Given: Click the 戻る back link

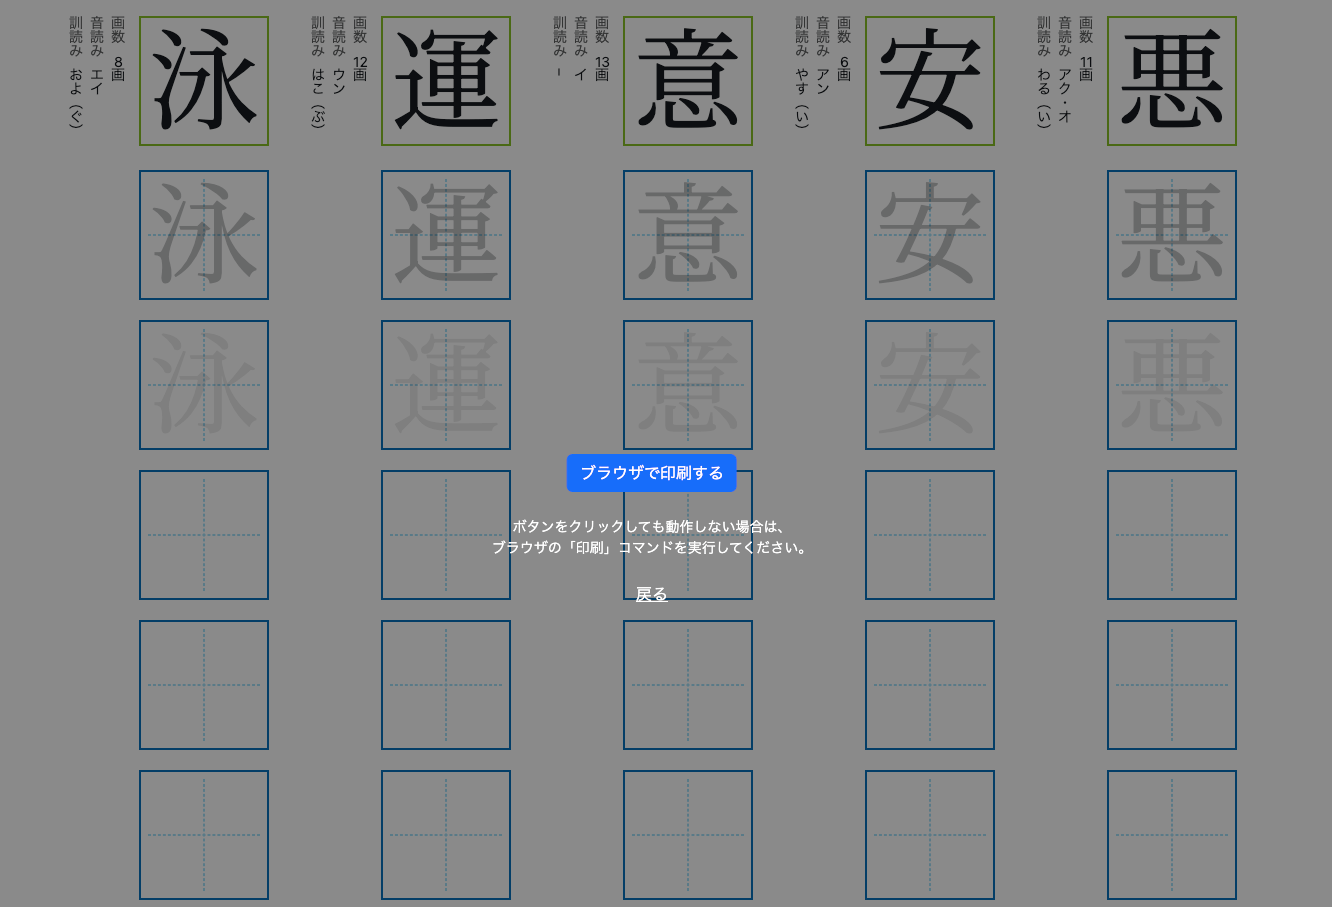Looking at the screenshot, I should [651, 594].
